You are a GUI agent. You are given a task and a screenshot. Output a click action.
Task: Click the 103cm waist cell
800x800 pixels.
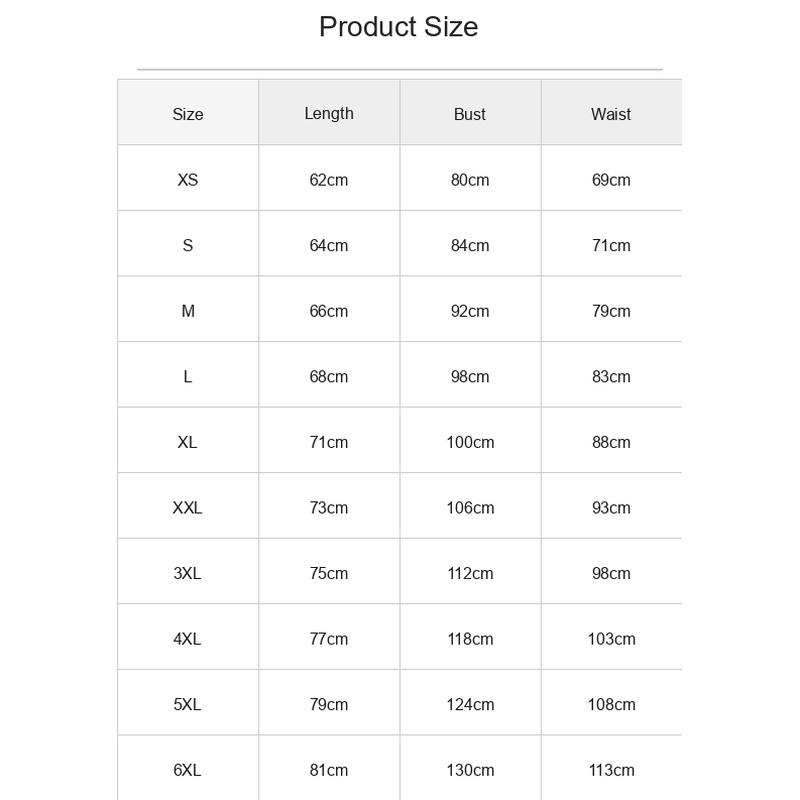pyautogui.click(x=611, y=639)
